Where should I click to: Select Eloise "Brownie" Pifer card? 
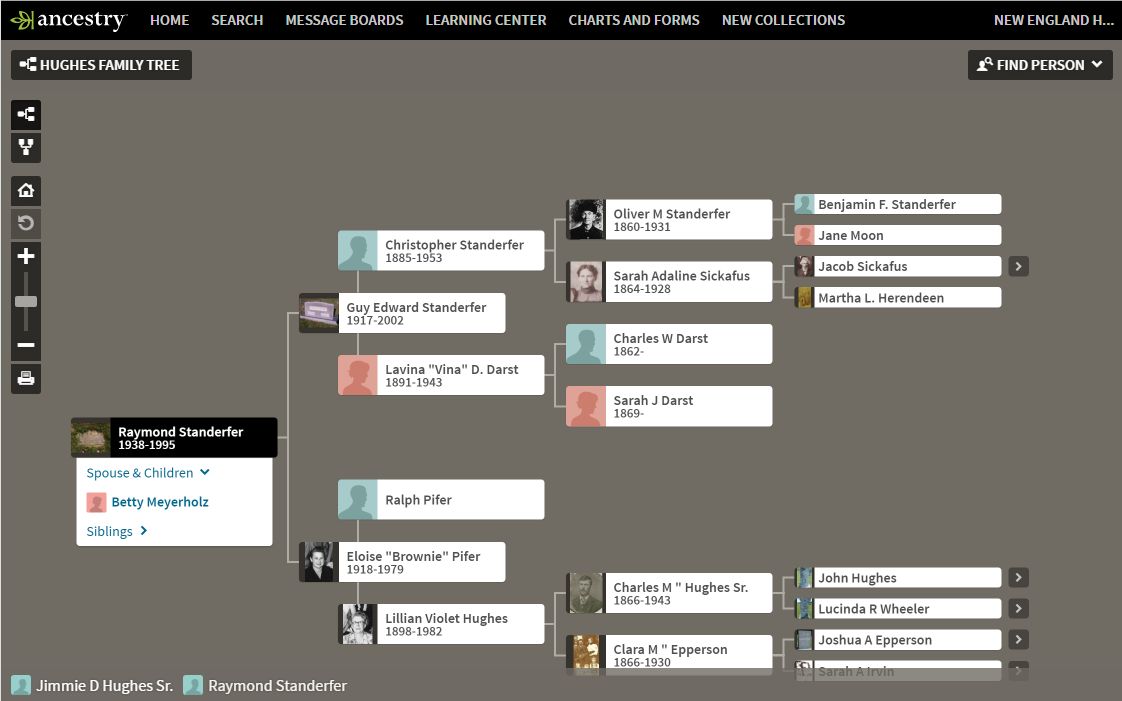click(402, 562)
